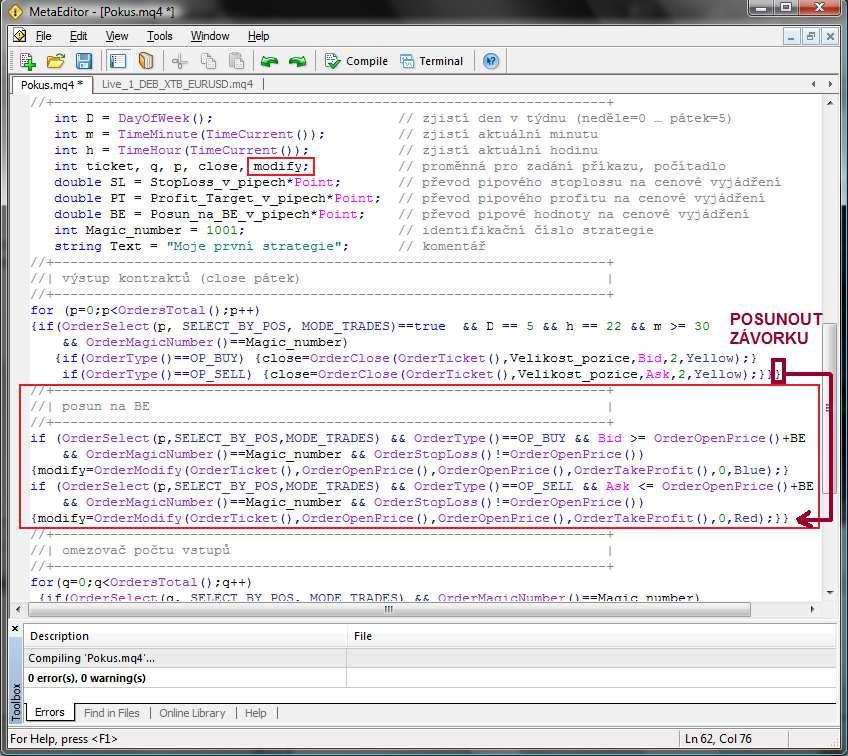848x756 pixels.
Task: Compile the current Pokus.mq4 file
Action: click(356, 61)
